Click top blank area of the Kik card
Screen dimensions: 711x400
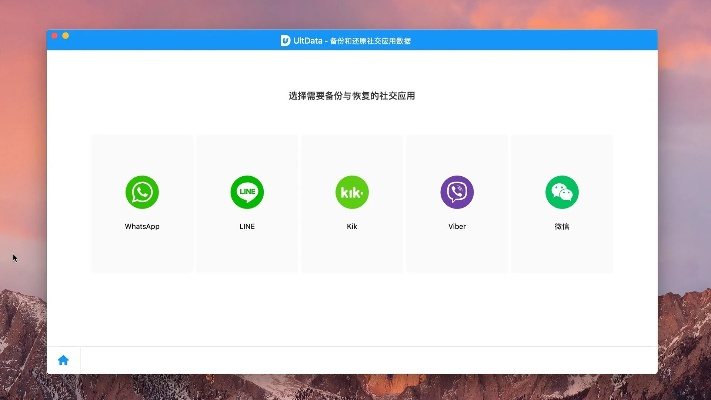[x=352, y=152]
